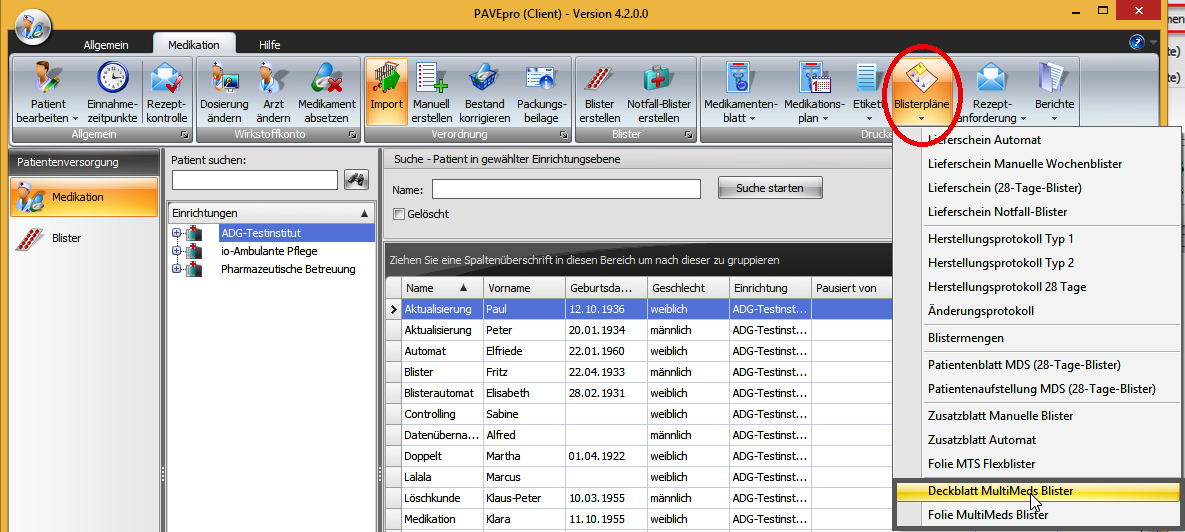Expand the ADG-Testinstitut tree node

[177, 233]
